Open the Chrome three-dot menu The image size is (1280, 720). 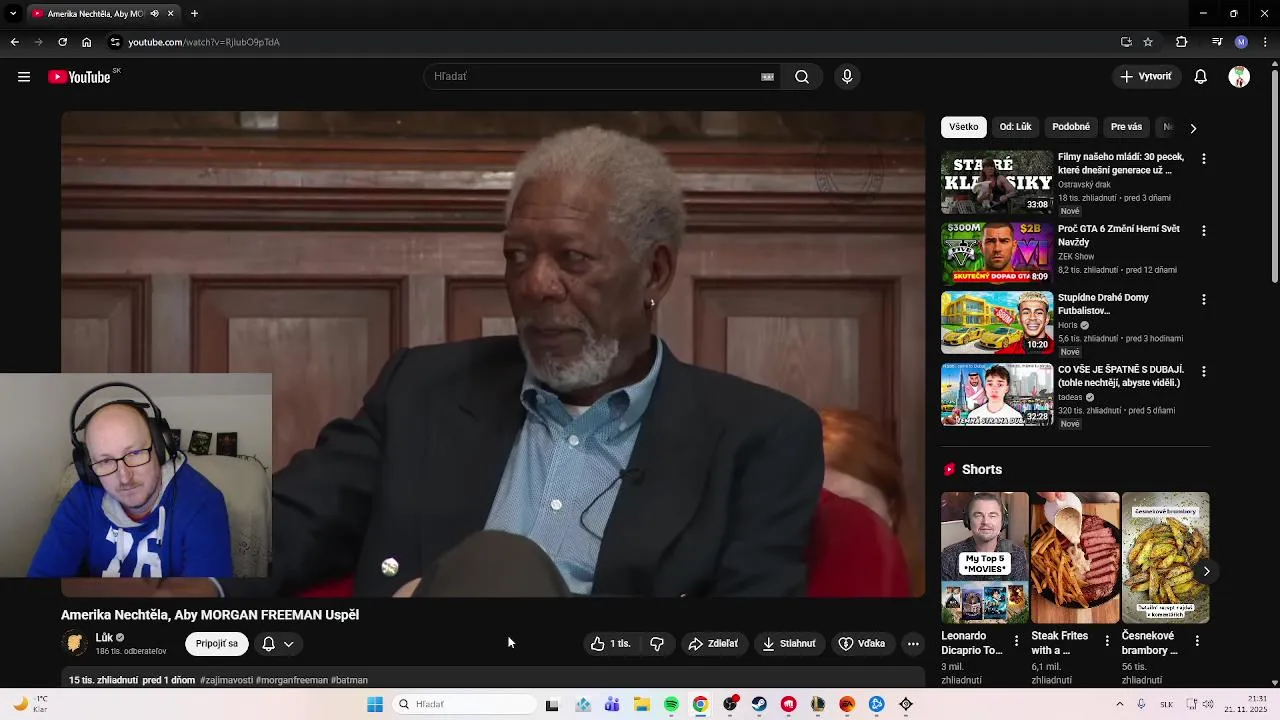point(1266,42)
